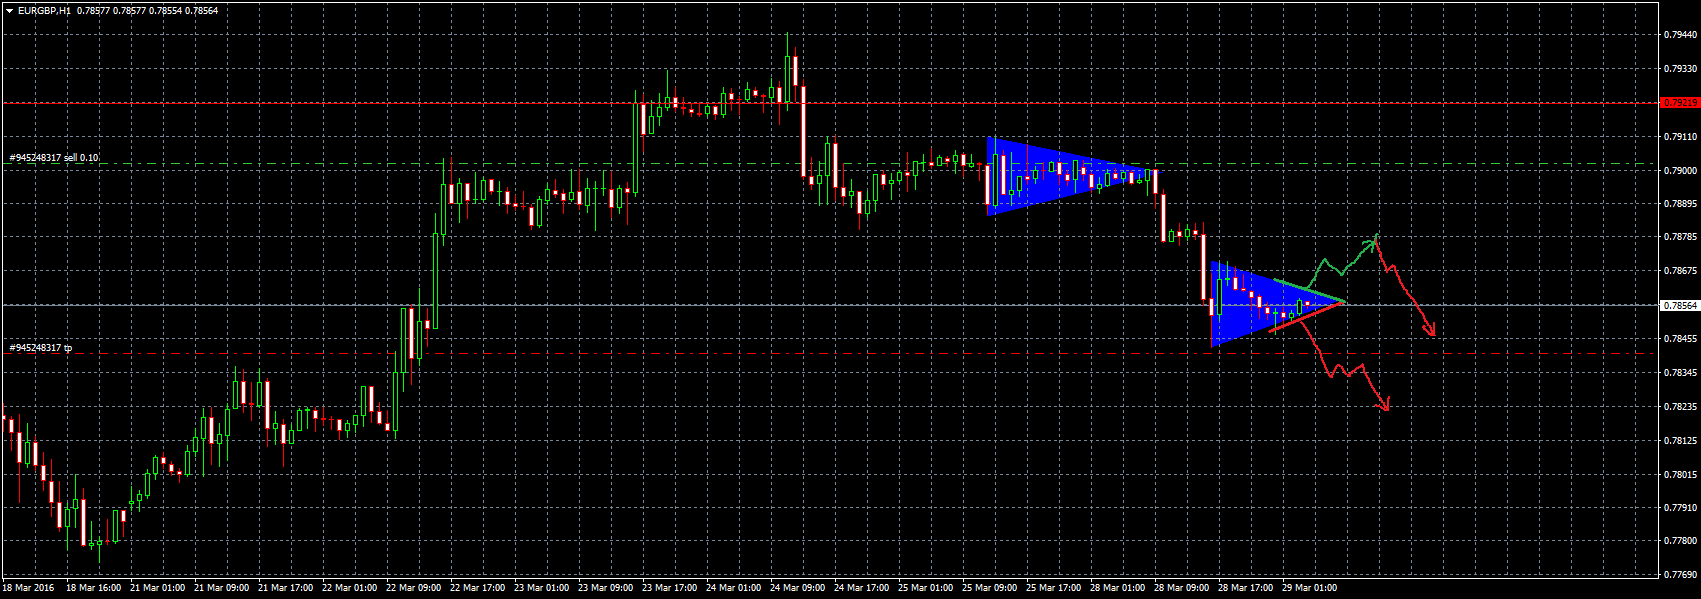Click the upper red arrow head near 0.78455
This screenshot has width=1701, height=599.
pyautogui.click(x=1431, y=330)
